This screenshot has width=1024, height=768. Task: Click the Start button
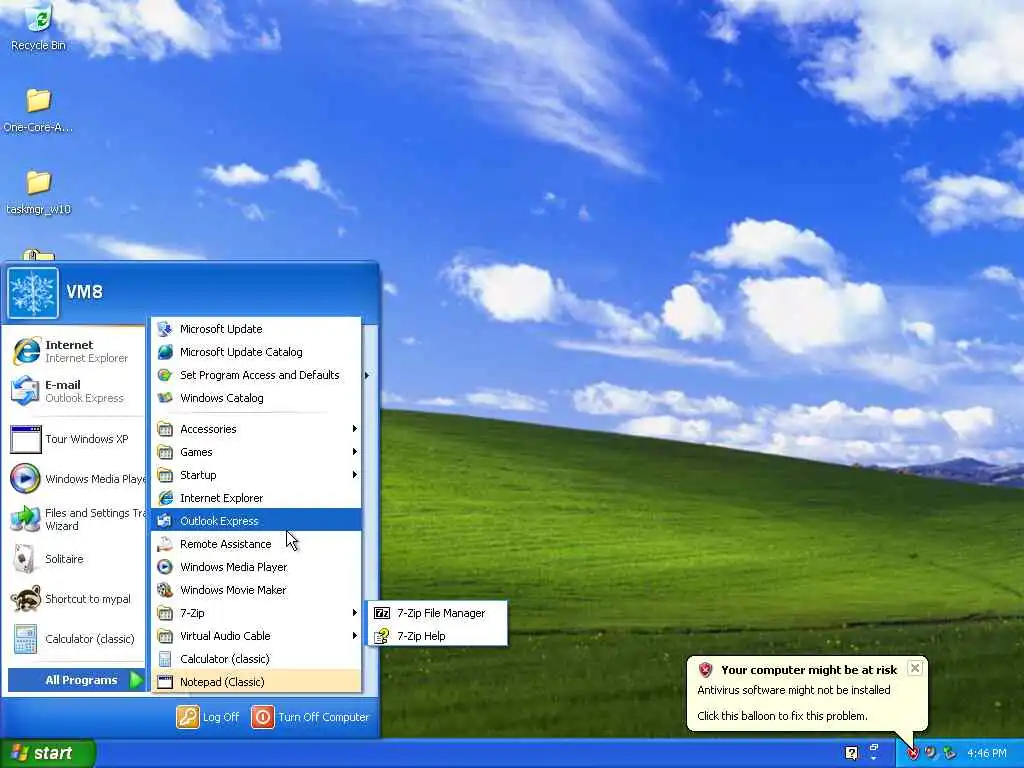(47, 753)
